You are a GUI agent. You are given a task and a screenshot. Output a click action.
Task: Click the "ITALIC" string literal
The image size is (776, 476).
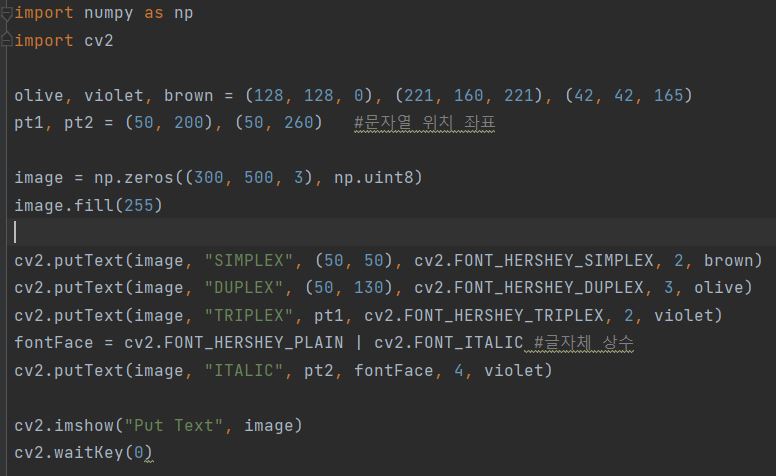click(x=243, y=370)
